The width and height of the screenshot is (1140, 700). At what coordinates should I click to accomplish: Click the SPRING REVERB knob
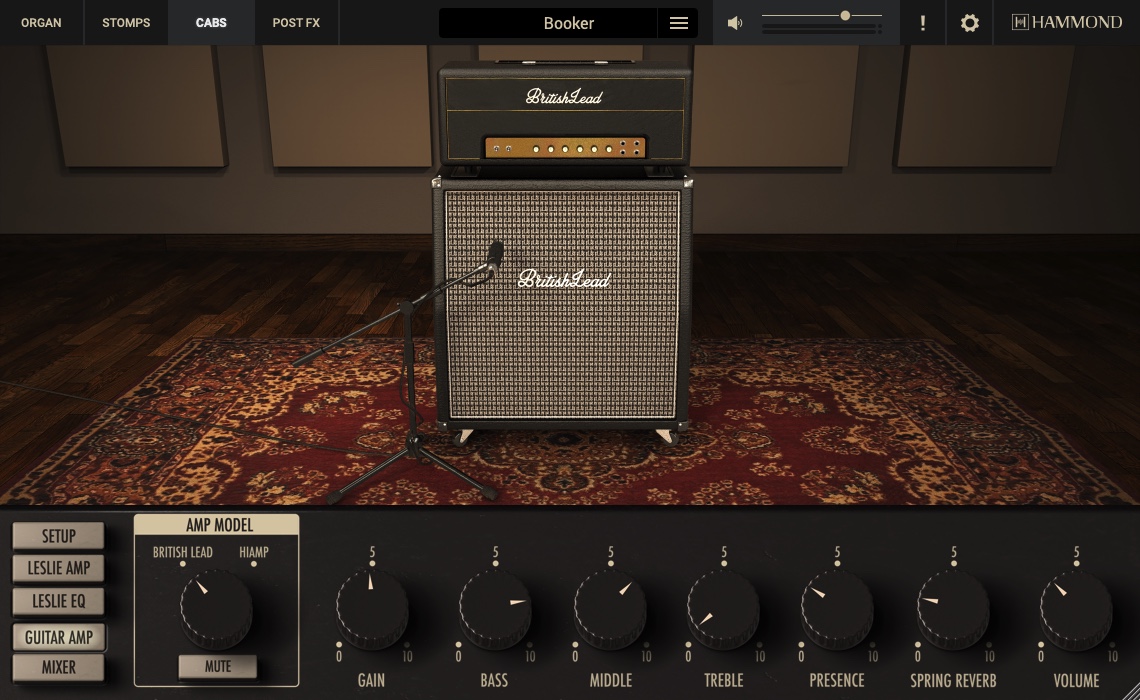click(953, 610)
